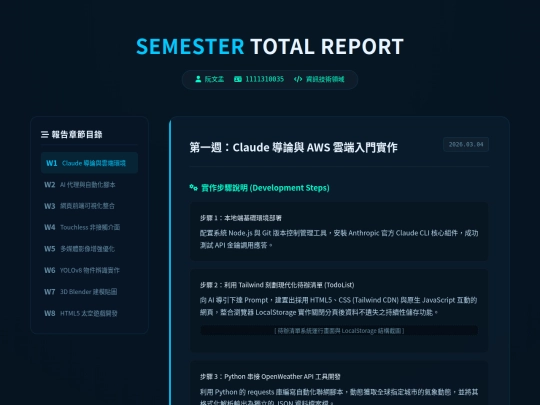Click the LocalStorage screenshot placeholder box
Viewport: 540px width, 405px height.
(x=339, y=331)
